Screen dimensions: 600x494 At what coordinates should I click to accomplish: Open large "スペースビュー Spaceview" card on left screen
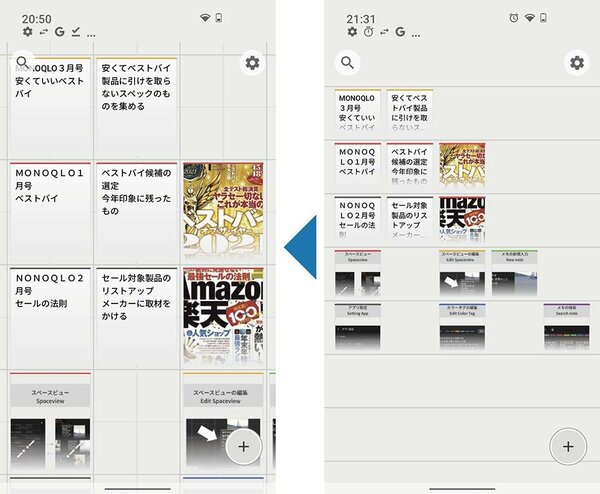[x=50, y=422]
